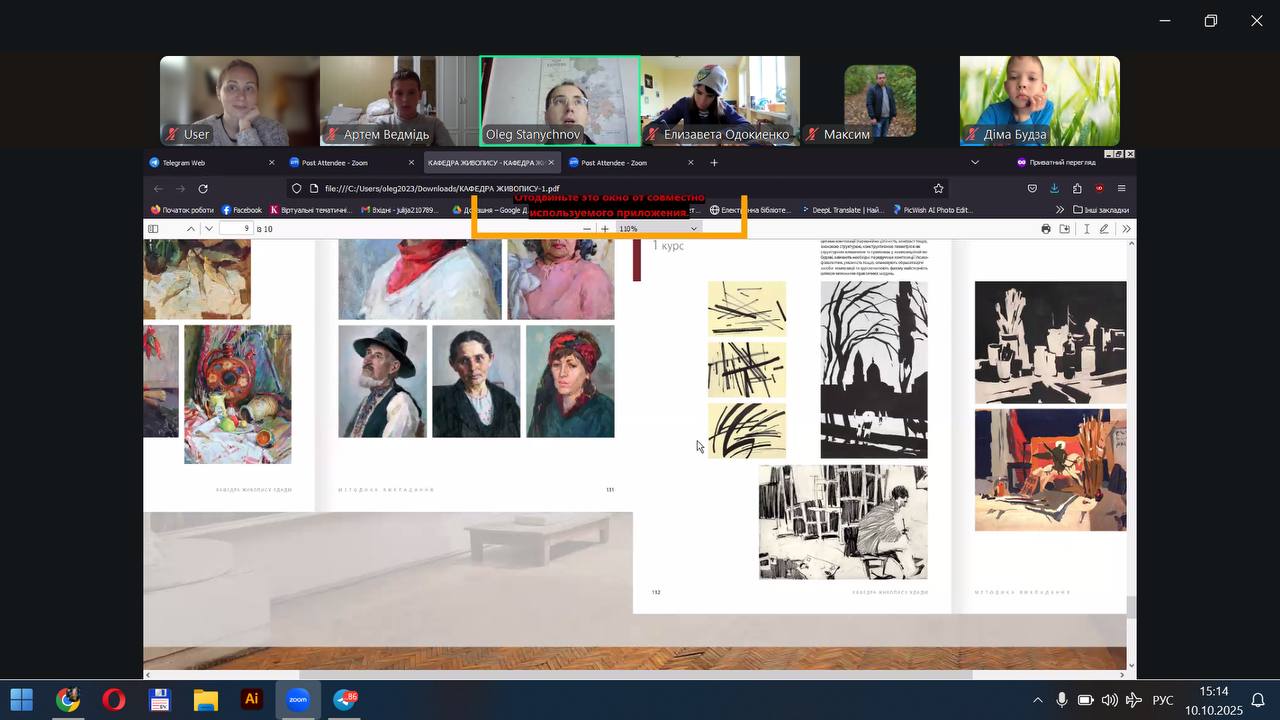
Task: Open Adobe Illustrator from the taskbar
Action: click(252, 700)
